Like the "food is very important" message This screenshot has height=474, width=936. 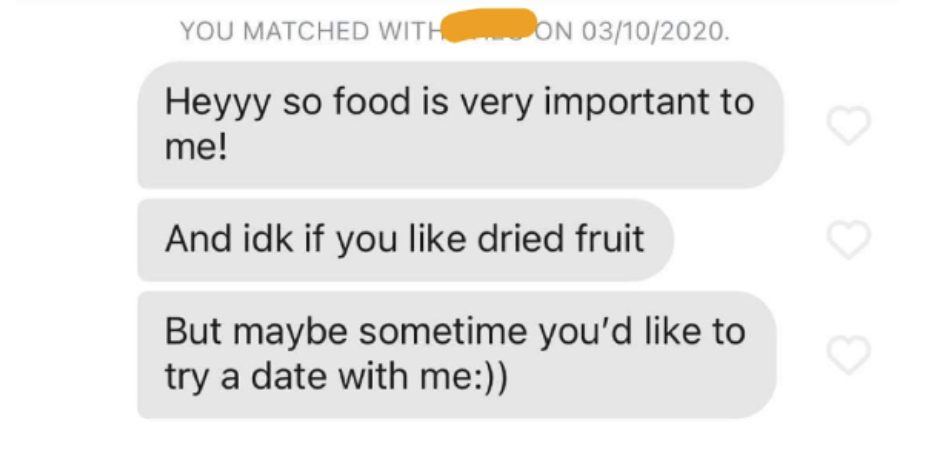coord(848,125)
